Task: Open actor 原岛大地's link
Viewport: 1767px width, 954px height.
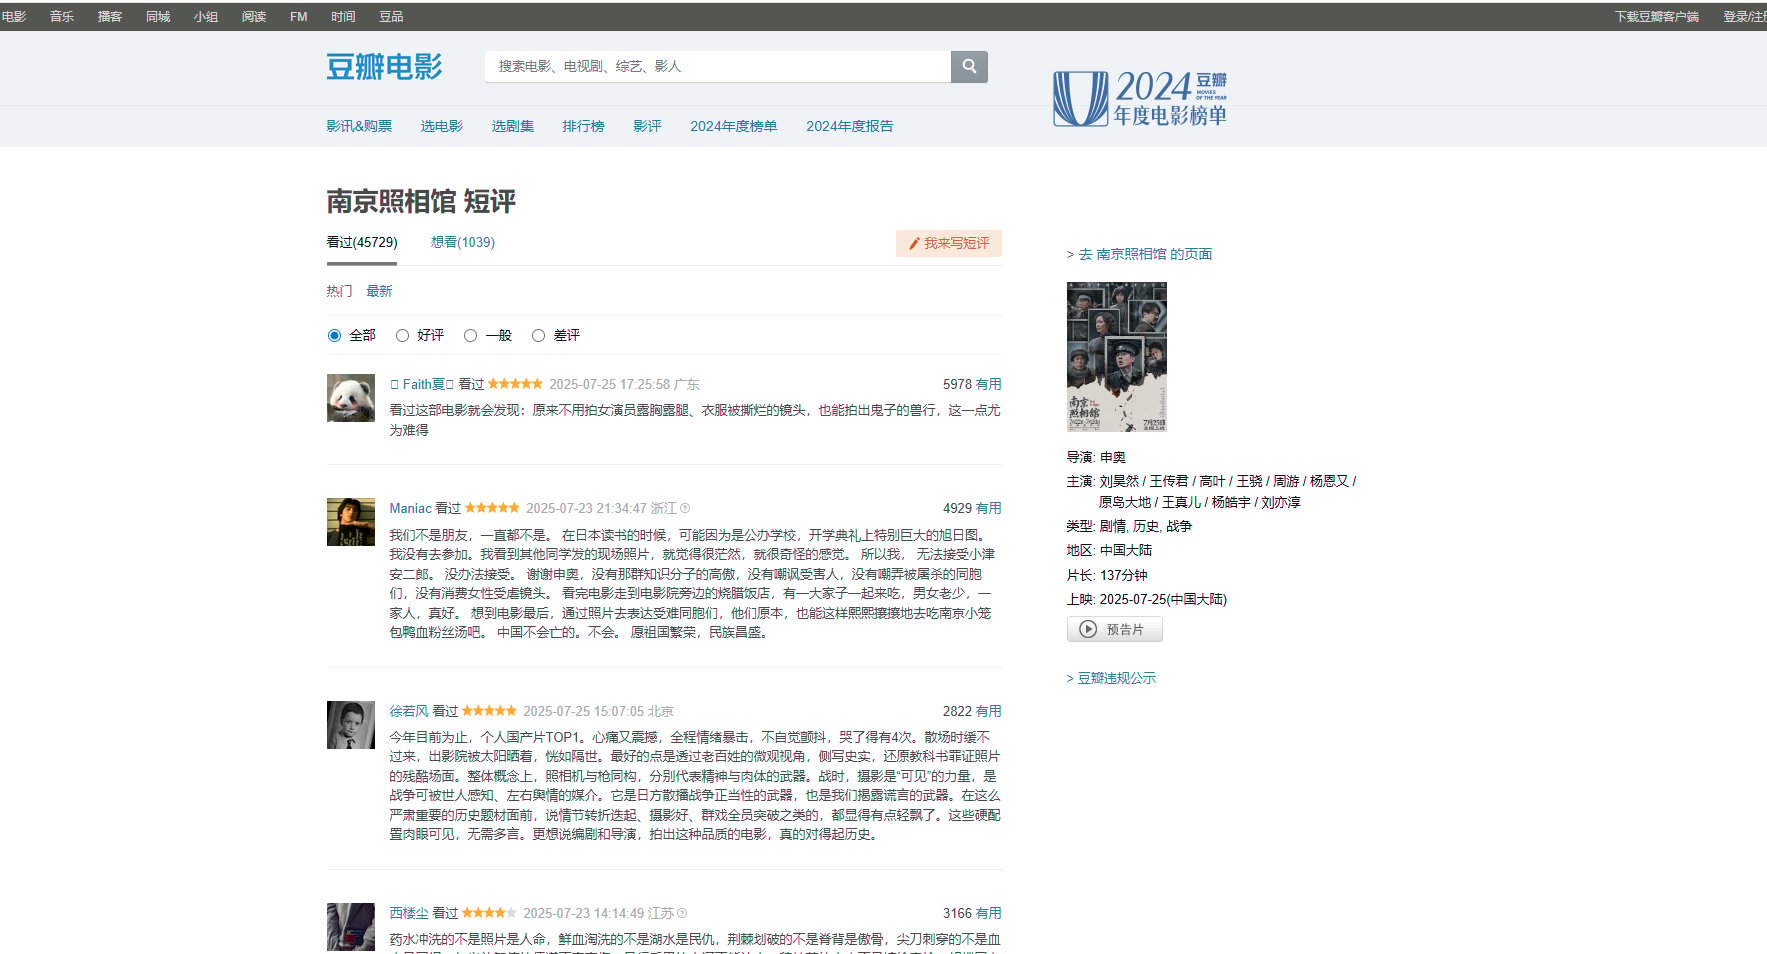Action: [1125, 502]
